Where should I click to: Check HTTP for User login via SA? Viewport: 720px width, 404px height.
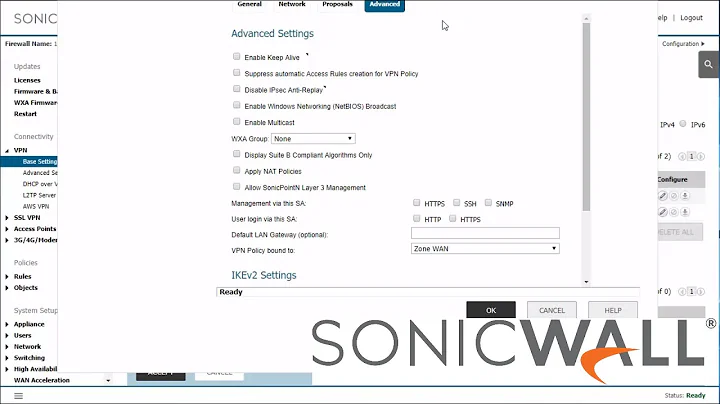416,219
